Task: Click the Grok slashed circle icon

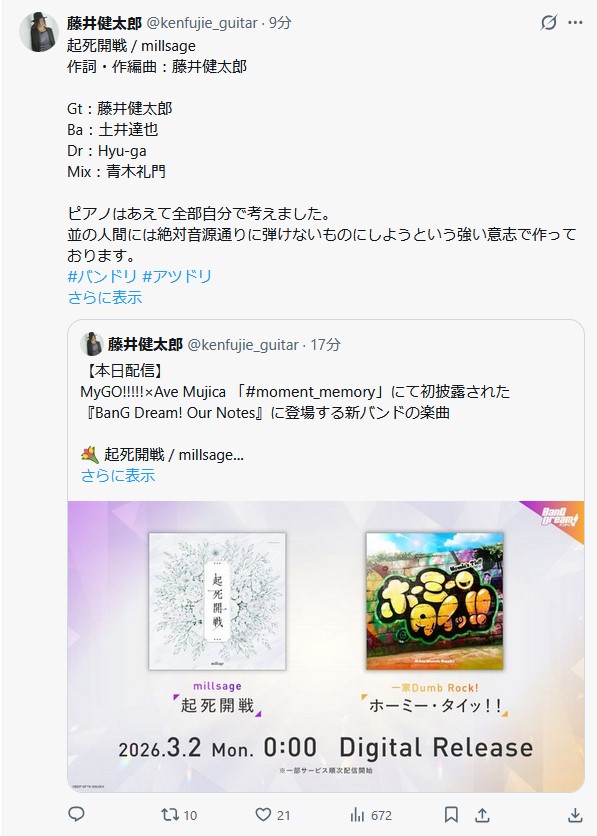Action: click(x=548, y=23)
